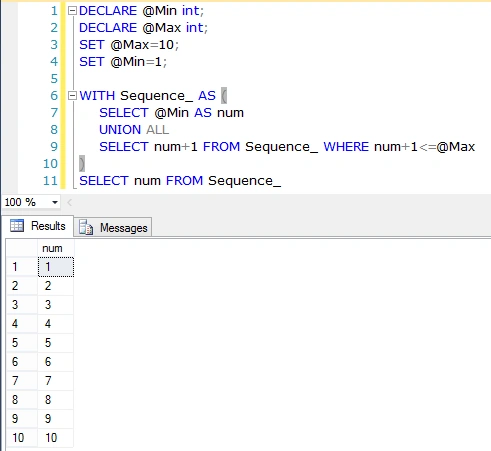
Task: Click row header number 10
Action: pos(22,438)
